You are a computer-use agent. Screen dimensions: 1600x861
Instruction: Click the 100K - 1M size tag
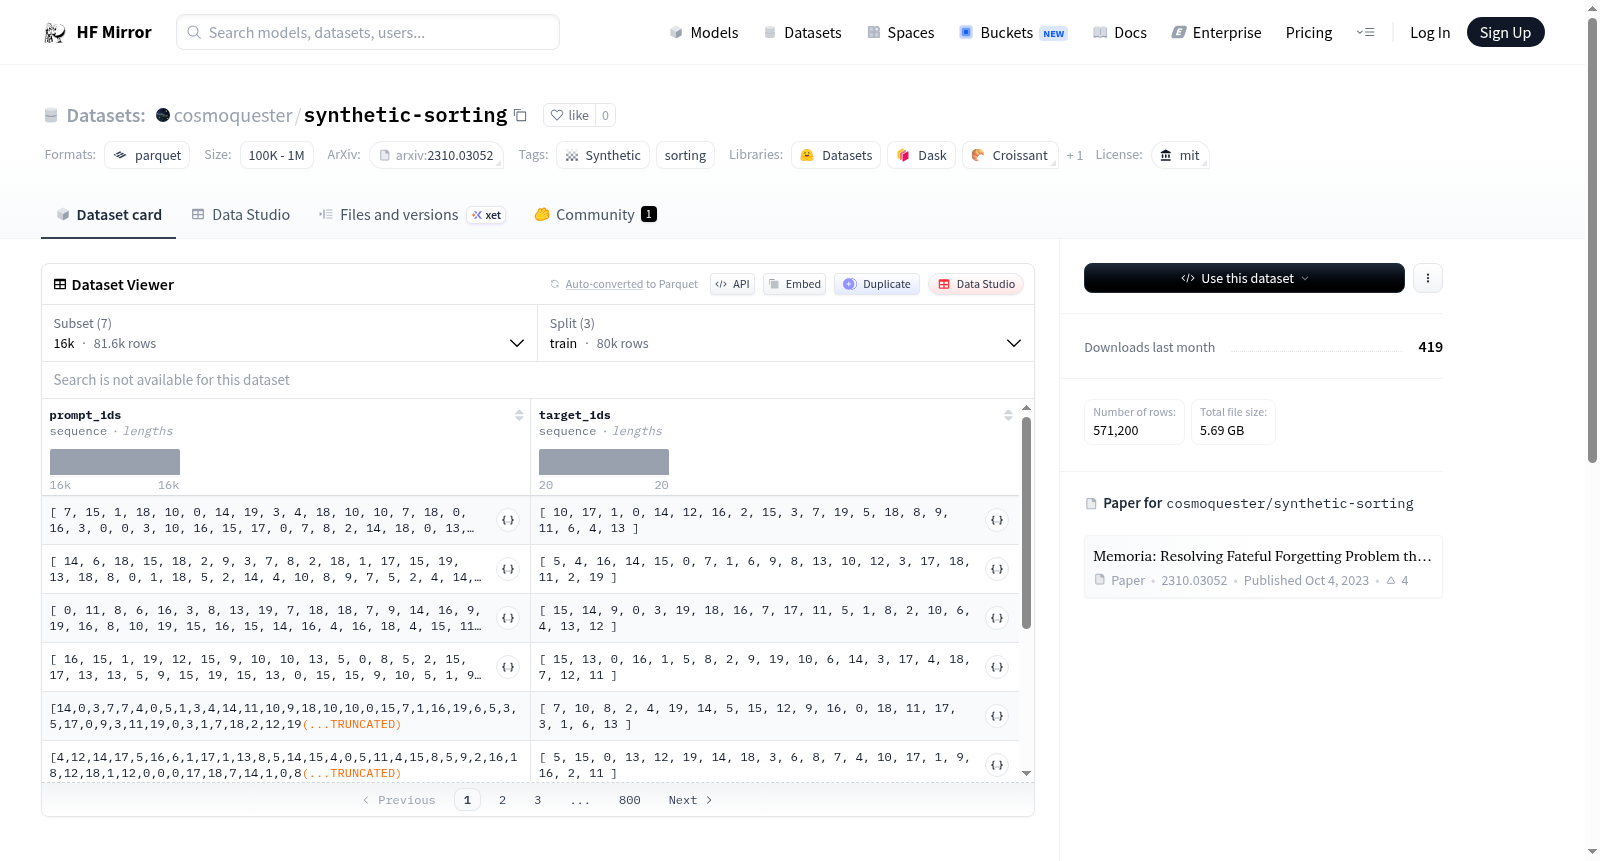276,155
